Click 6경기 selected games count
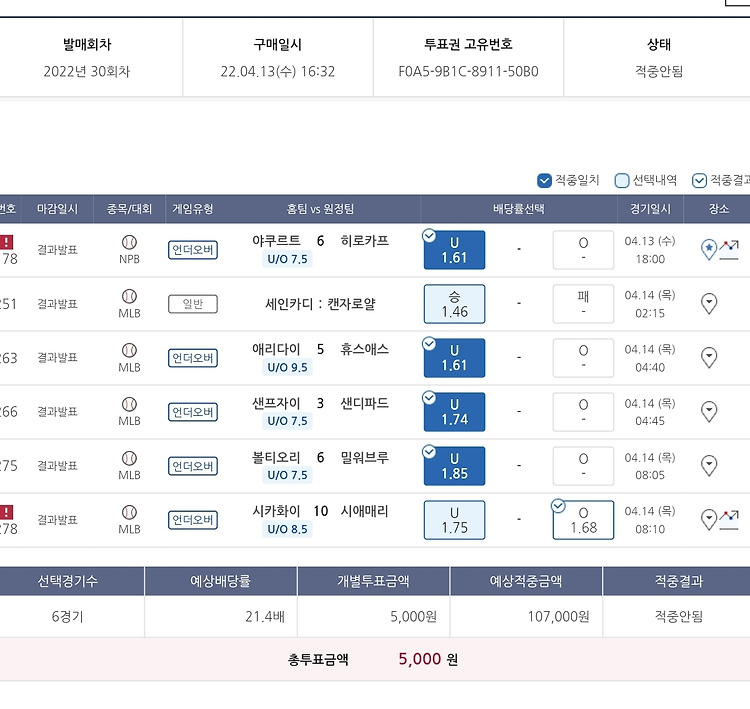The image size is (750, 709). (67, 617)
